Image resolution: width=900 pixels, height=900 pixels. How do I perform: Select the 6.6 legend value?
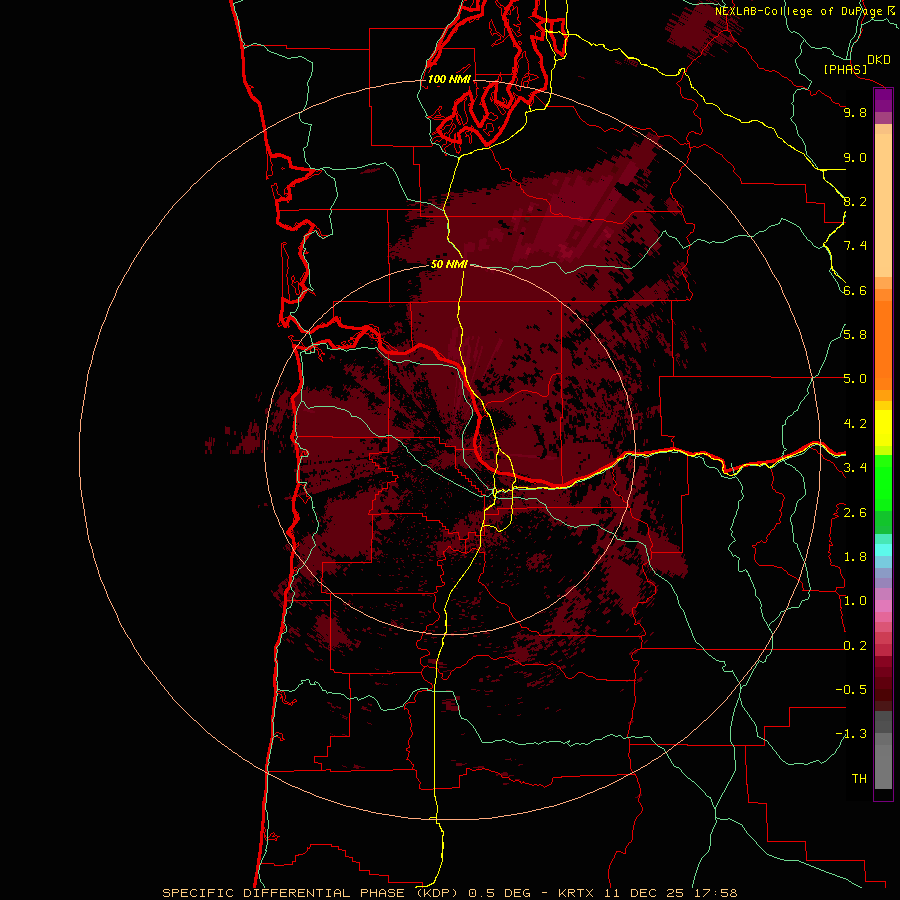[855, 290]
